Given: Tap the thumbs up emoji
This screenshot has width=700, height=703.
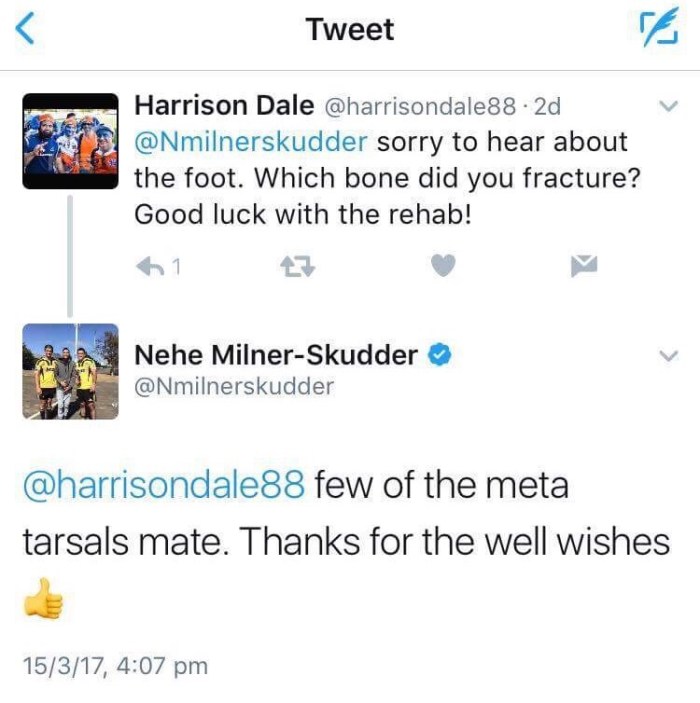Looking at the screenshot, I should coord(42,598).
